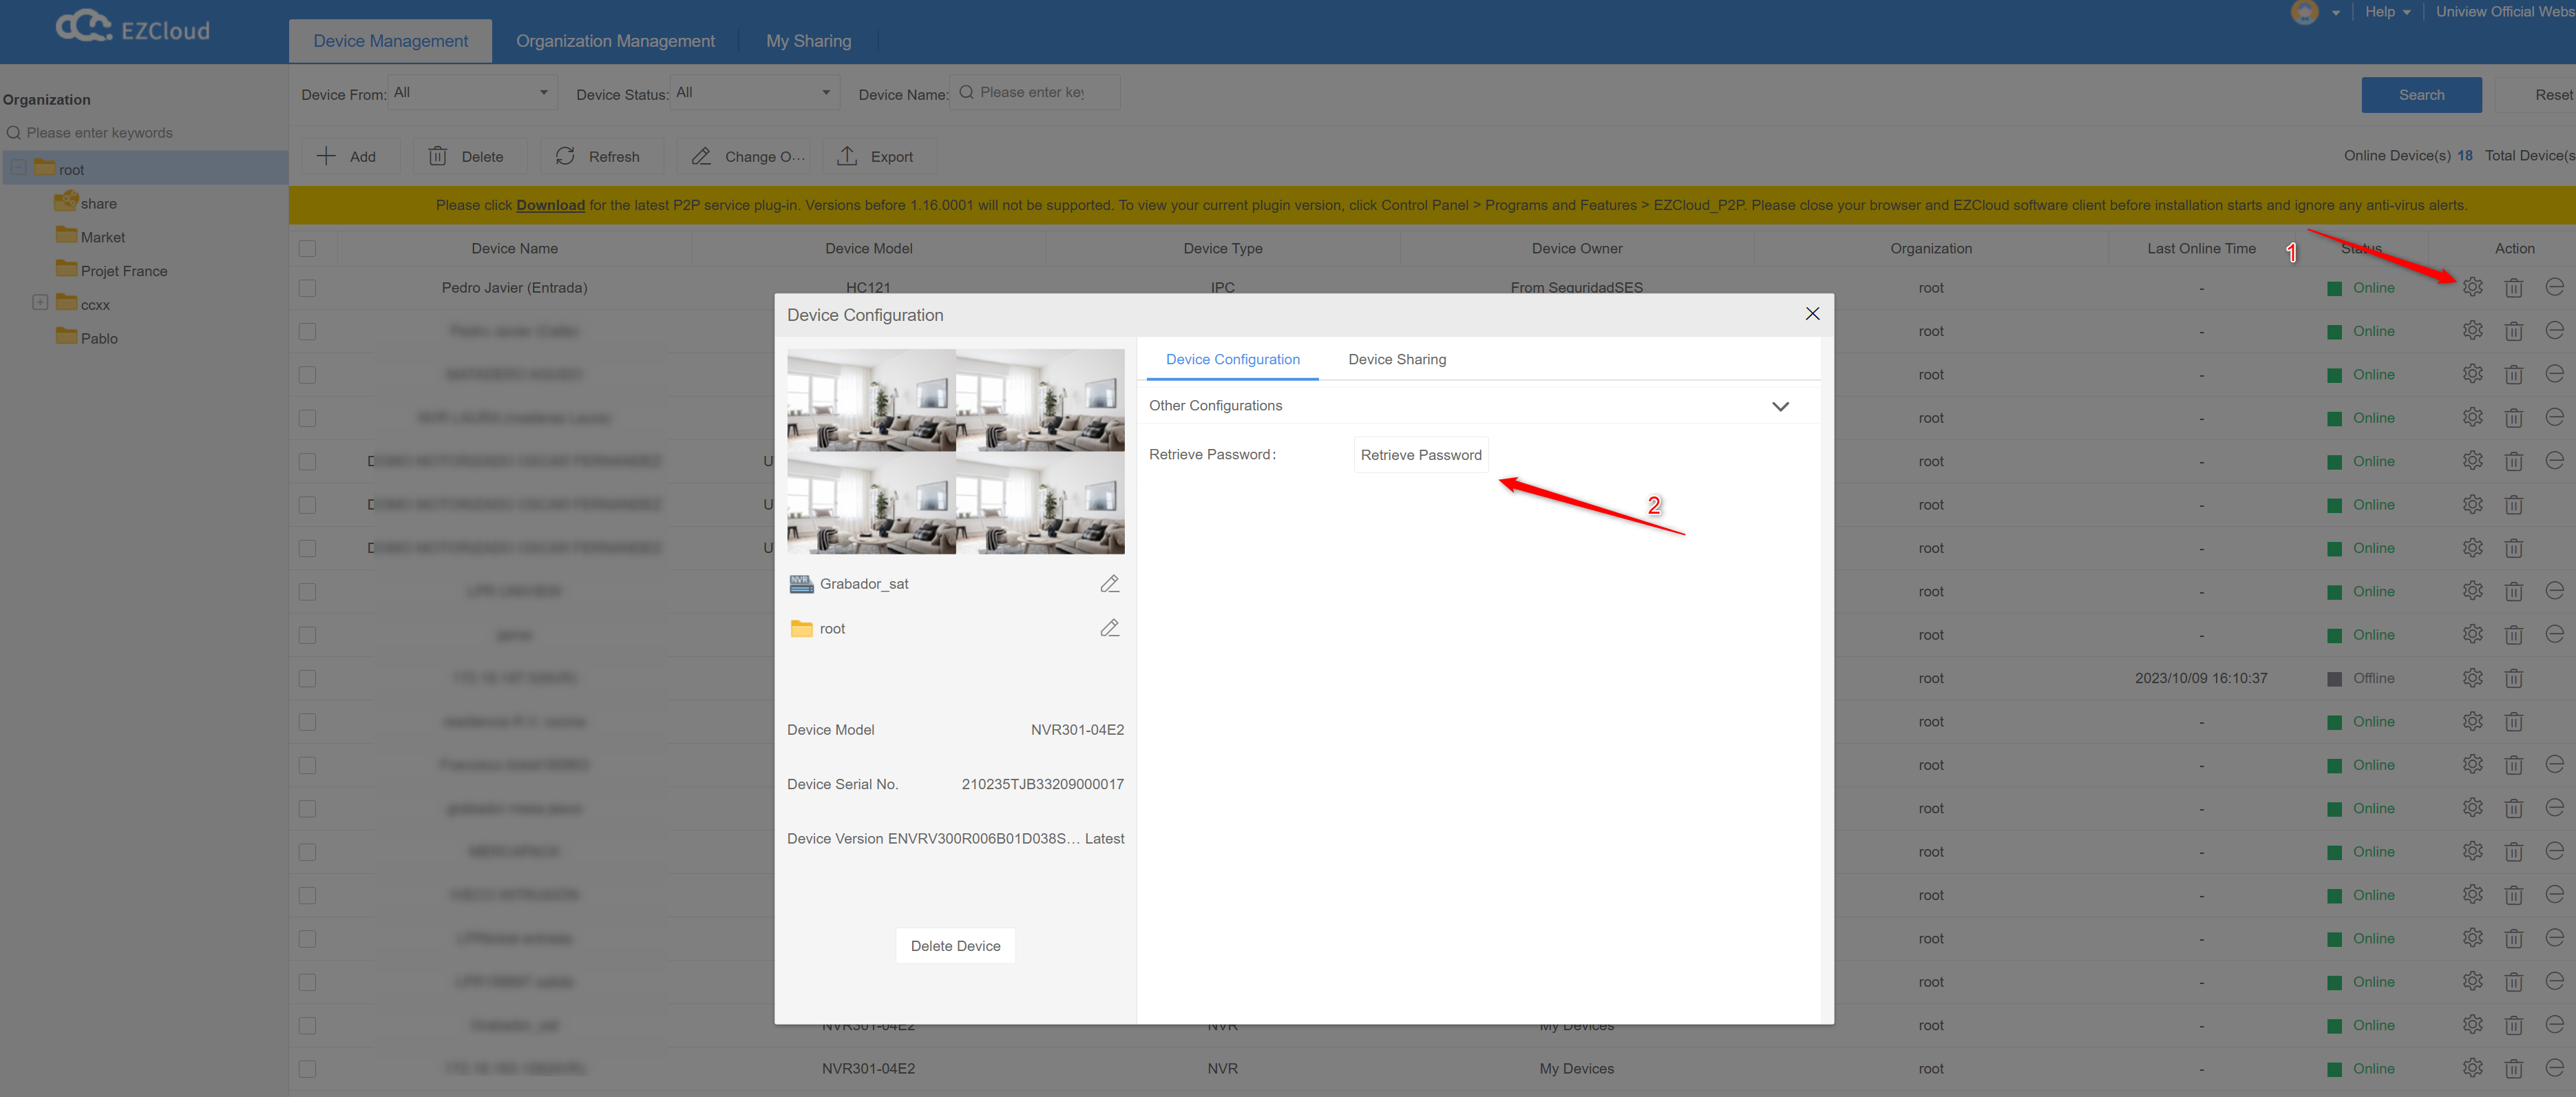Click the Delete icon in the toolbar

pos(438,156)
